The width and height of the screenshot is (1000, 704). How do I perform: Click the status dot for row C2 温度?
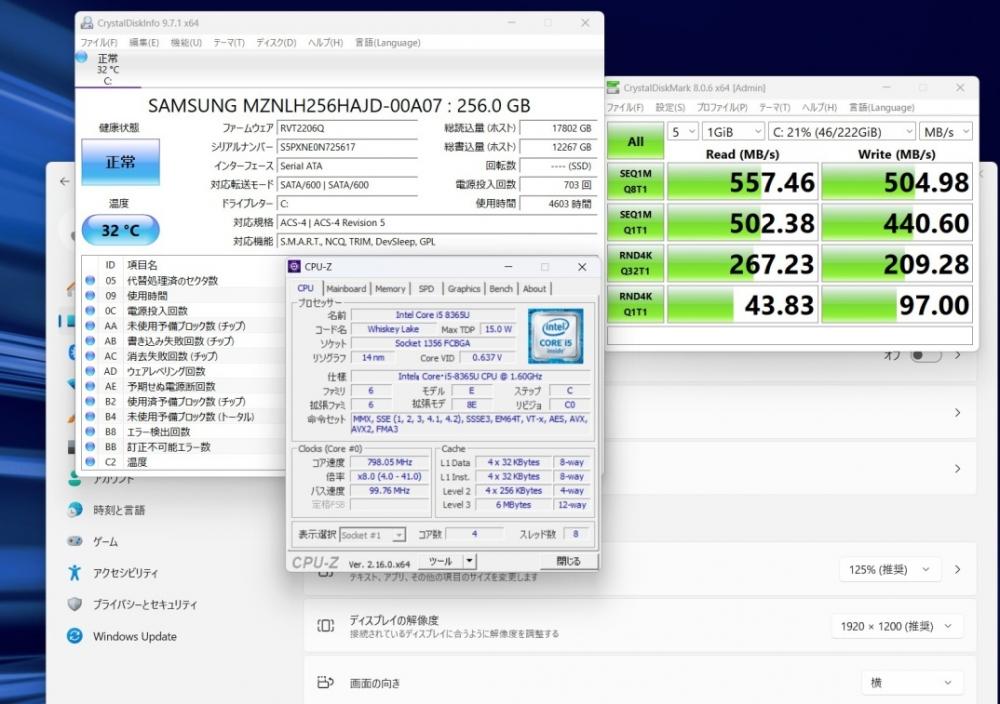coord(90,462)
